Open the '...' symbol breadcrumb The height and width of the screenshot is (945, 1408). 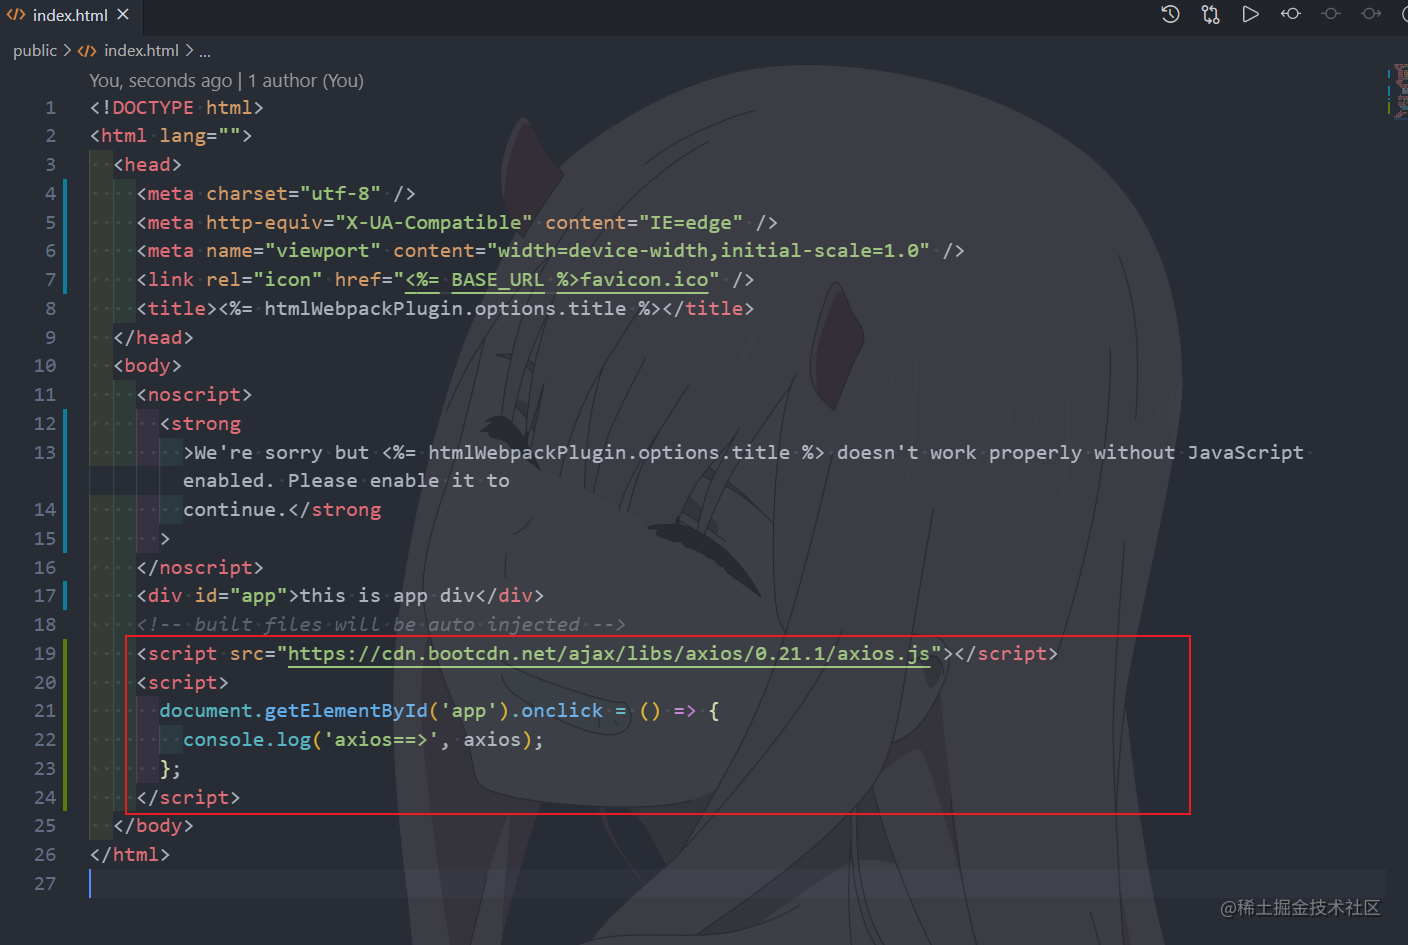pyautogui.click(x=205, y=52)
